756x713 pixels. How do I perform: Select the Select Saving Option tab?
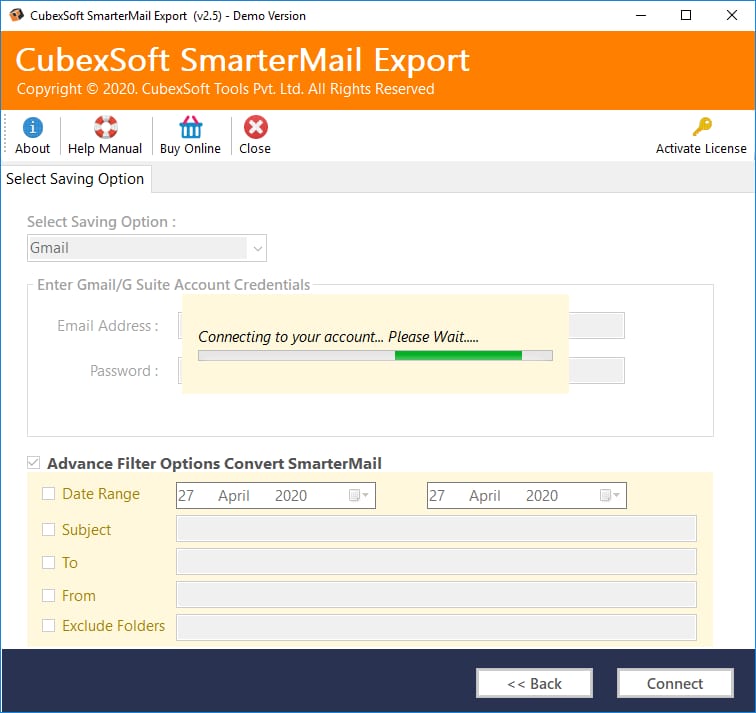[x=75, y=179]
